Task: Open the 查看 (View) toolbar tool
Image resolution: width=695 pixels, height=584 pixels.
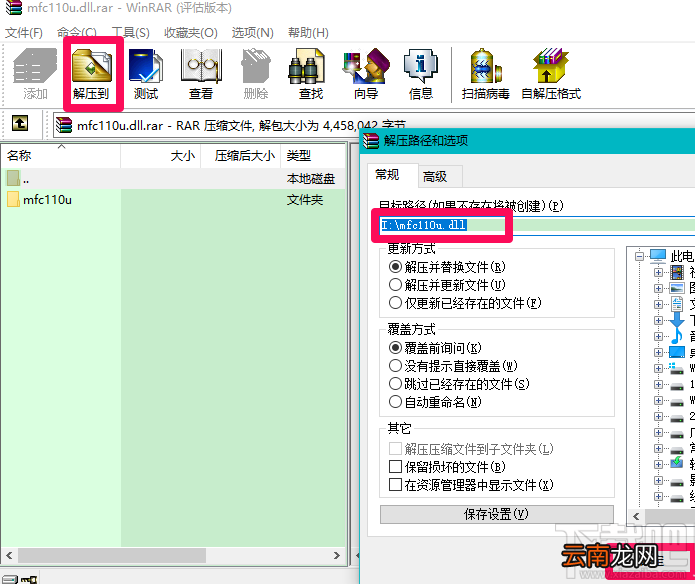Action: (x=201, y=66)
